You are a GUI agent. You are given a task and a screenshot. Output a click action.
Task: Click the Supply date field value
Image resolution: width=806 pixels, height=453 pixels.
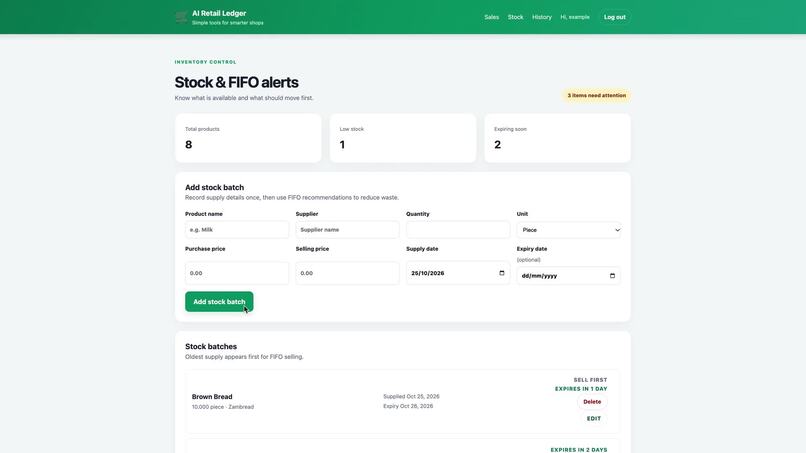coord(428,273)
